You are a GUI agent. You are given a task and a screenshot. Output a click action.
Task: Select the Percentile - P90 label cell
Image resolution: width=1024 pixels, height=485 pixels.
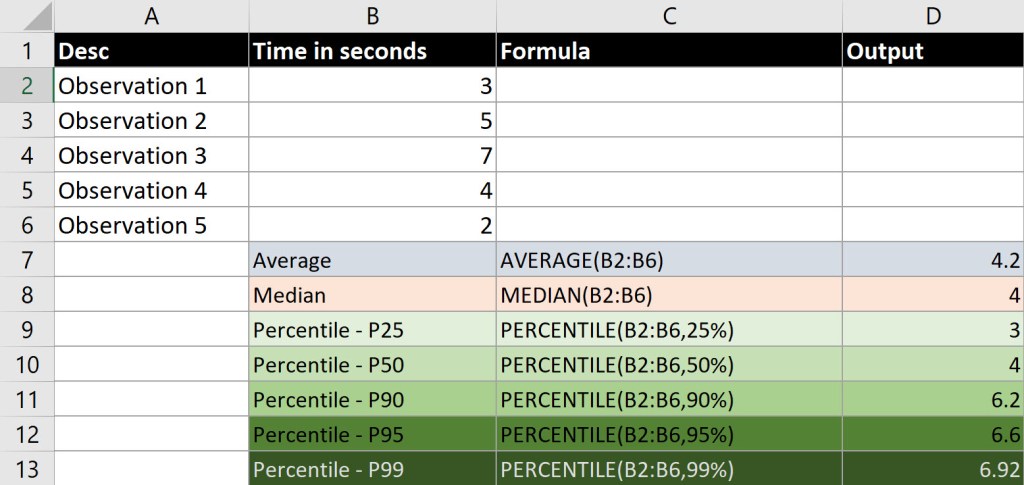(372, 400)
